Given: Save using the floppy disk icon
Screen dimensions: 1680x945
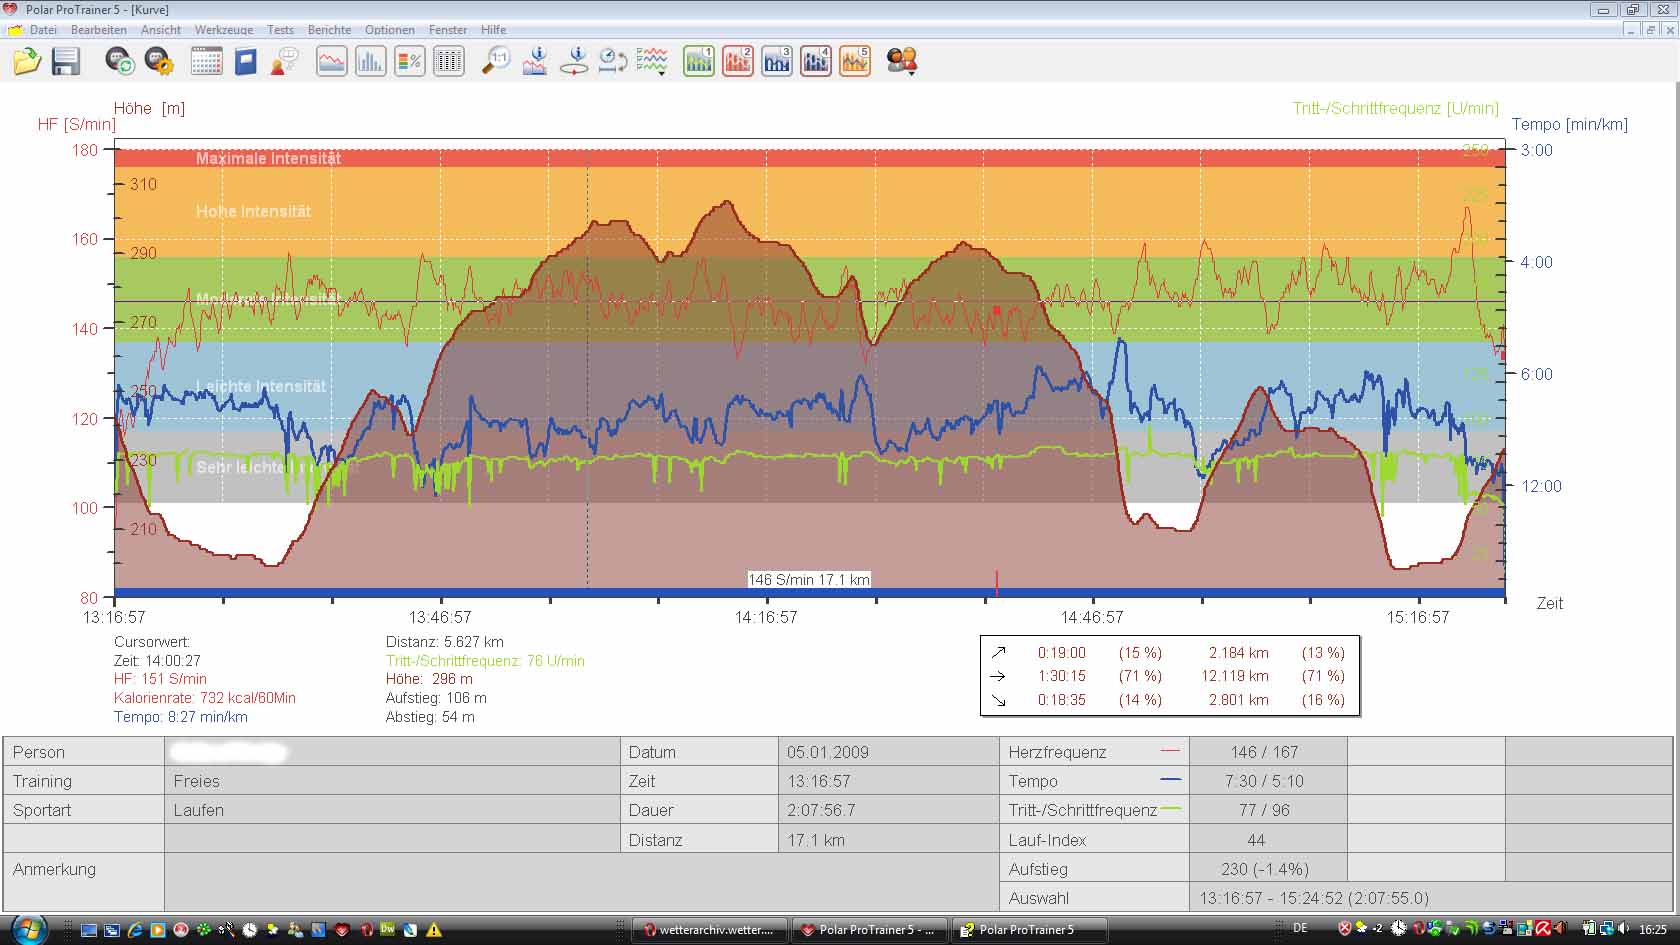Looking at the screenshot, I should tap(66, 61).
